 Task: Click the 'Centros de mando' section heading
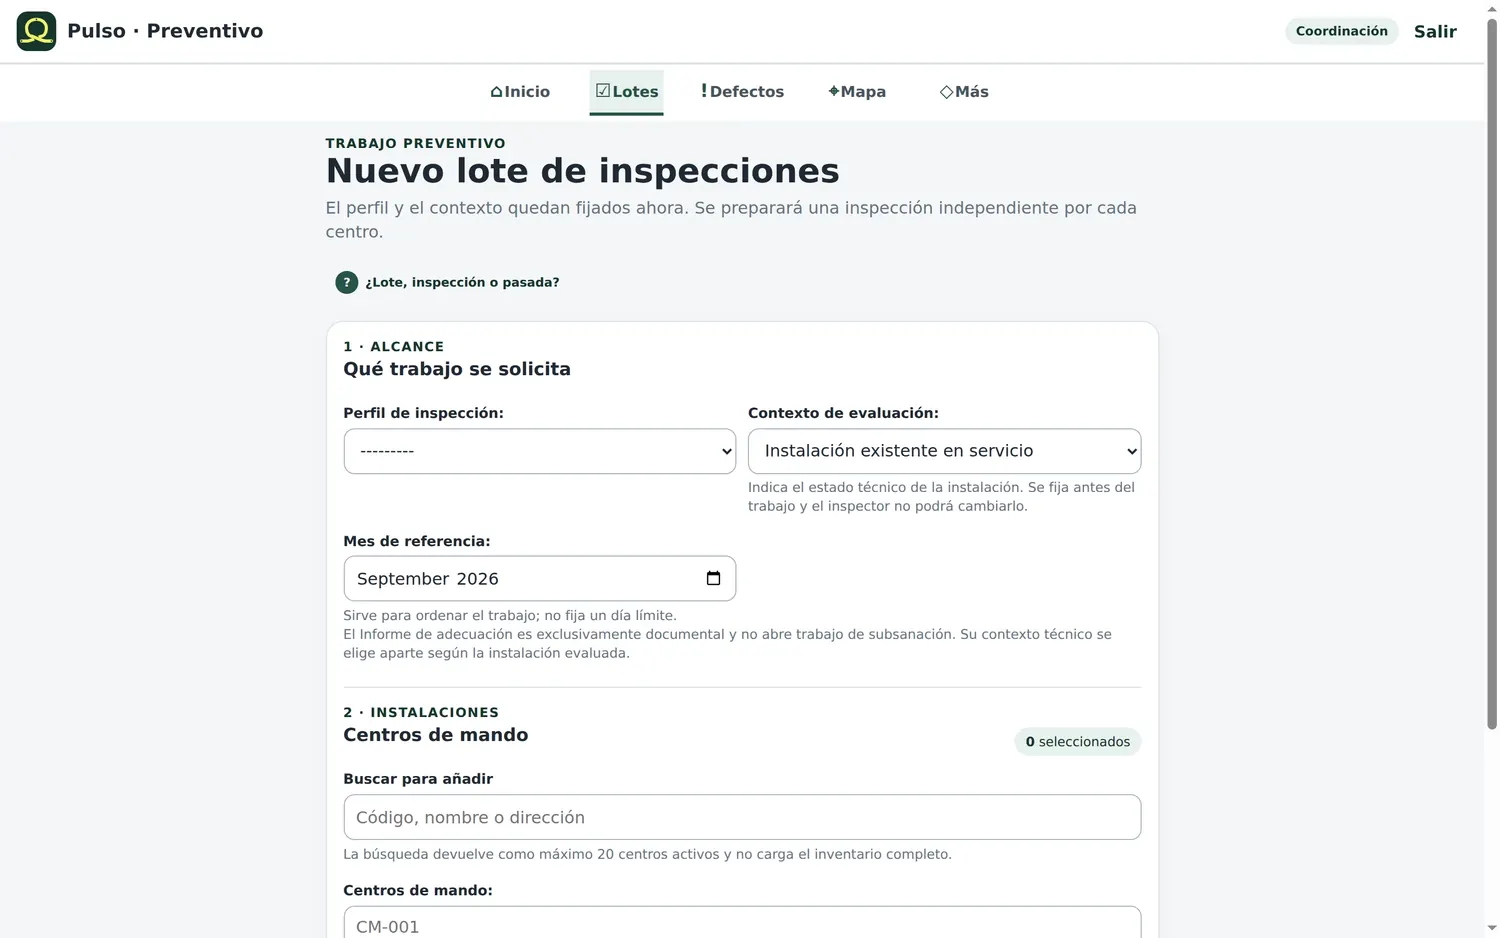coord(436,735)
